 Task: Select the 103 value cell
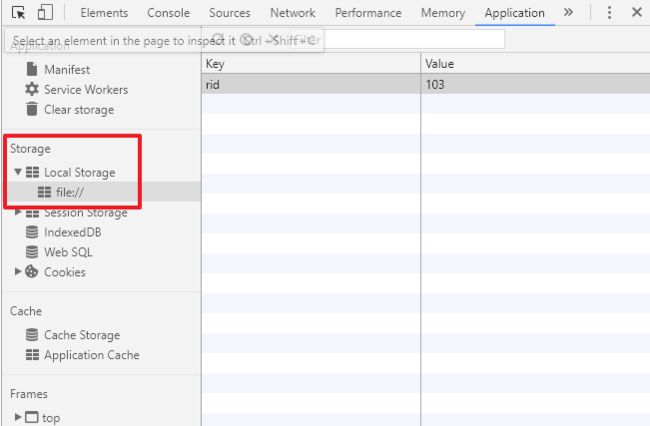pyautogui.click(x=536, y=85)
